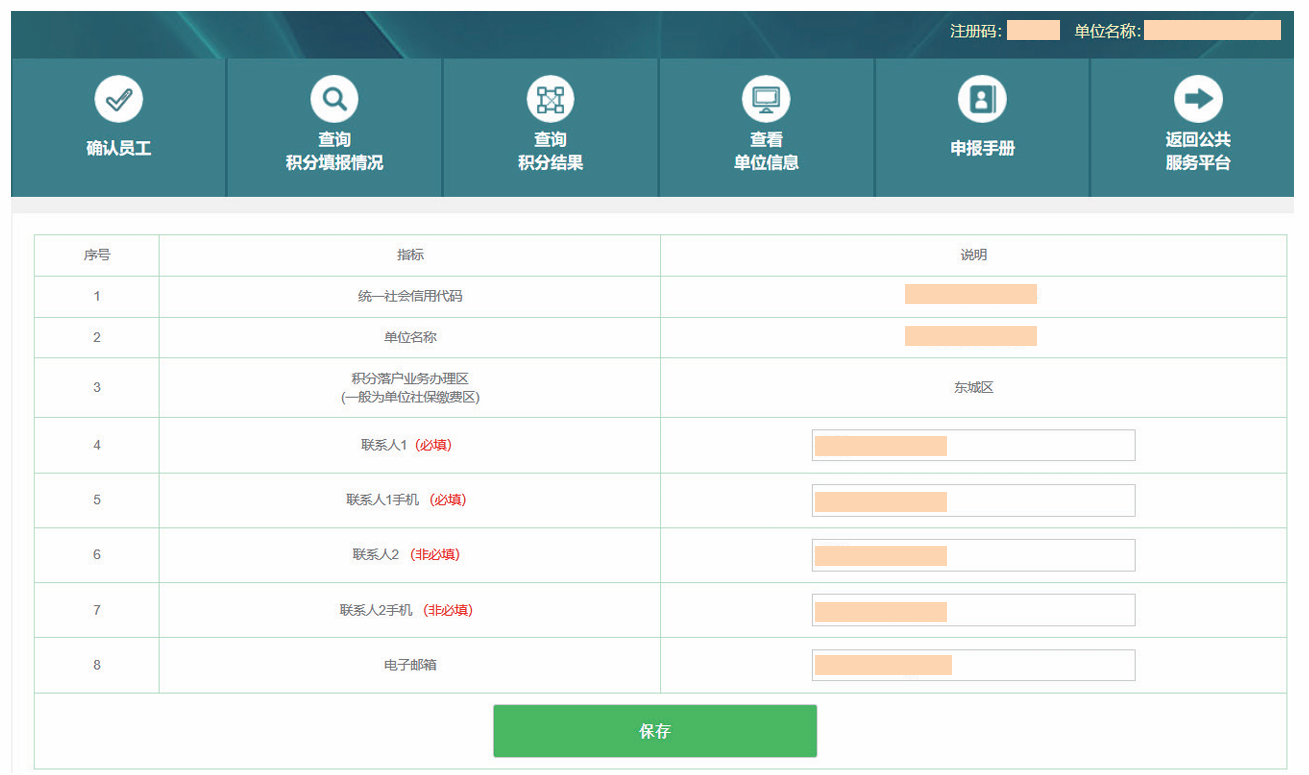
Task: Click the 联系人1 input field
Action: click(972, 444)
